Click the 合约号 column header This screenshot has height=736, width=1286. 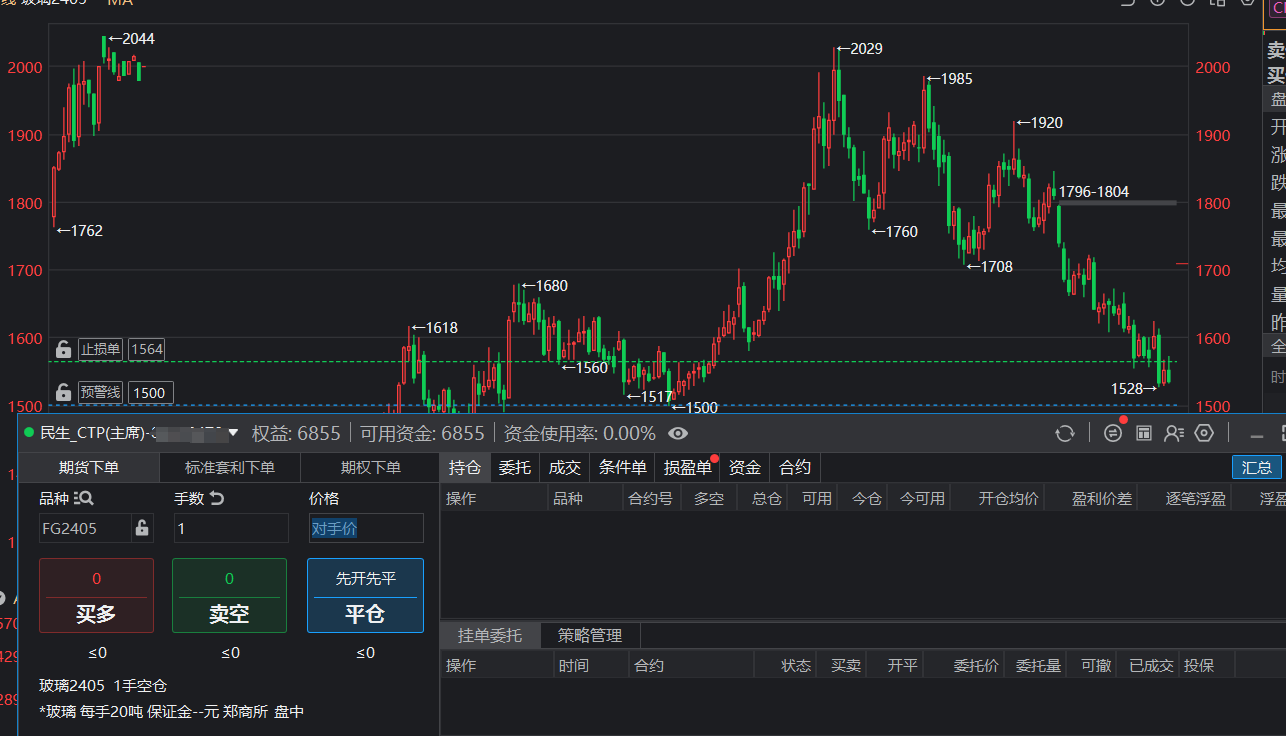(650, 498)
